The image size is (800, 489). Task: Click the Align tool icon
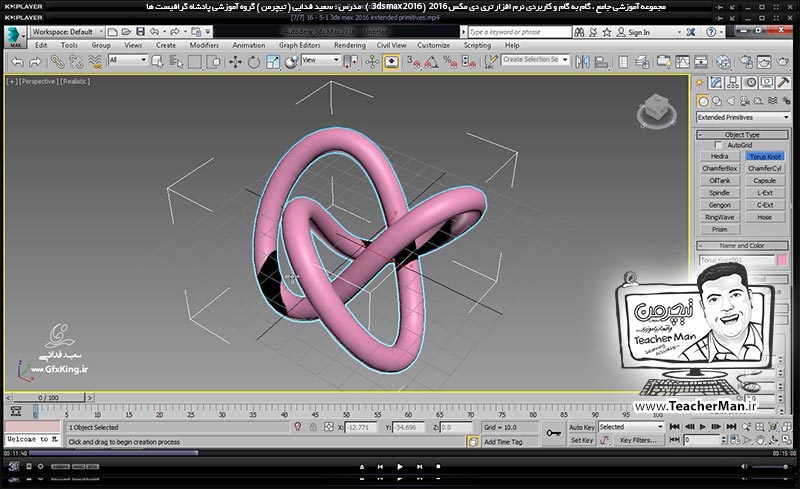(602, 62)
